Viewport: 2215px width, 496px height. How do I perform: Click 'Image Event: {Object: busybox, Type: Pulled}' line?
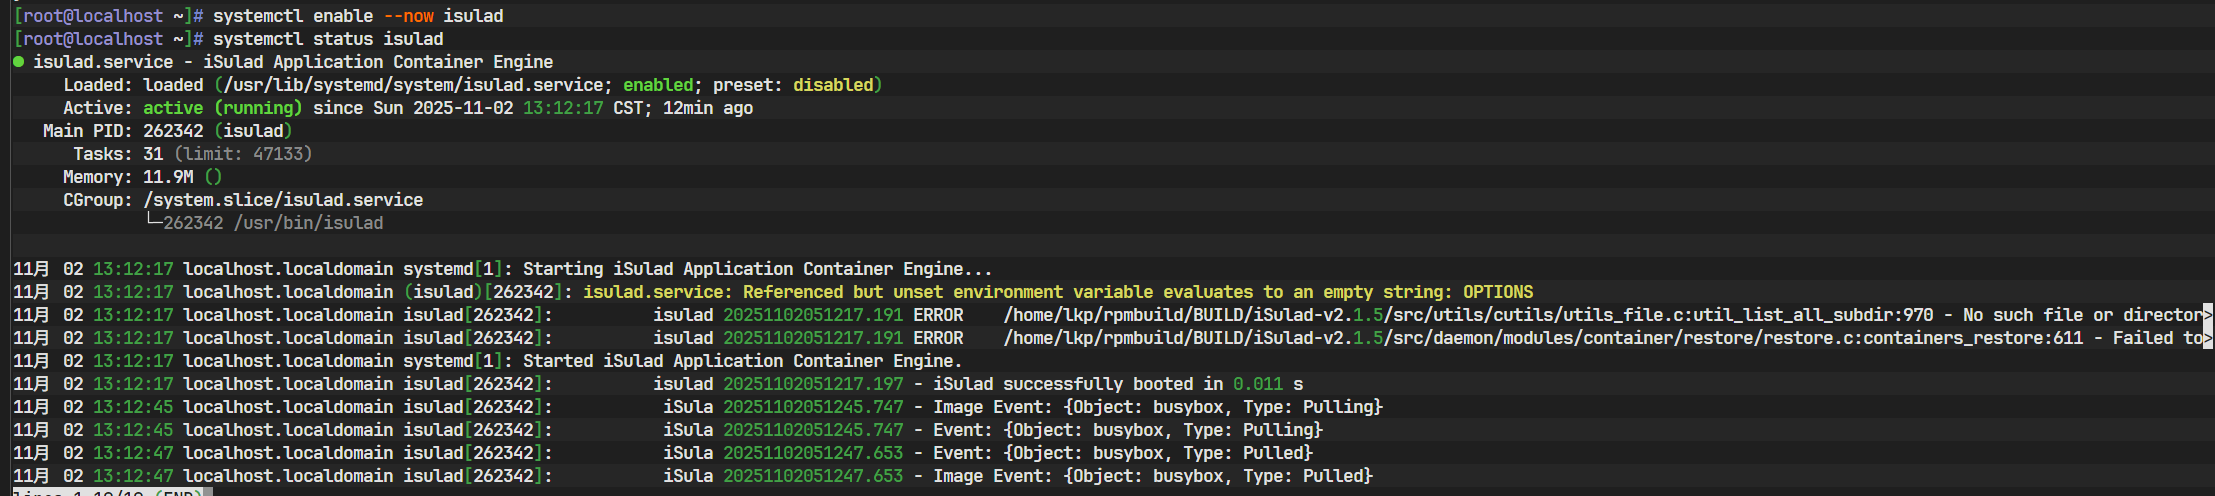click(1153, 476)
